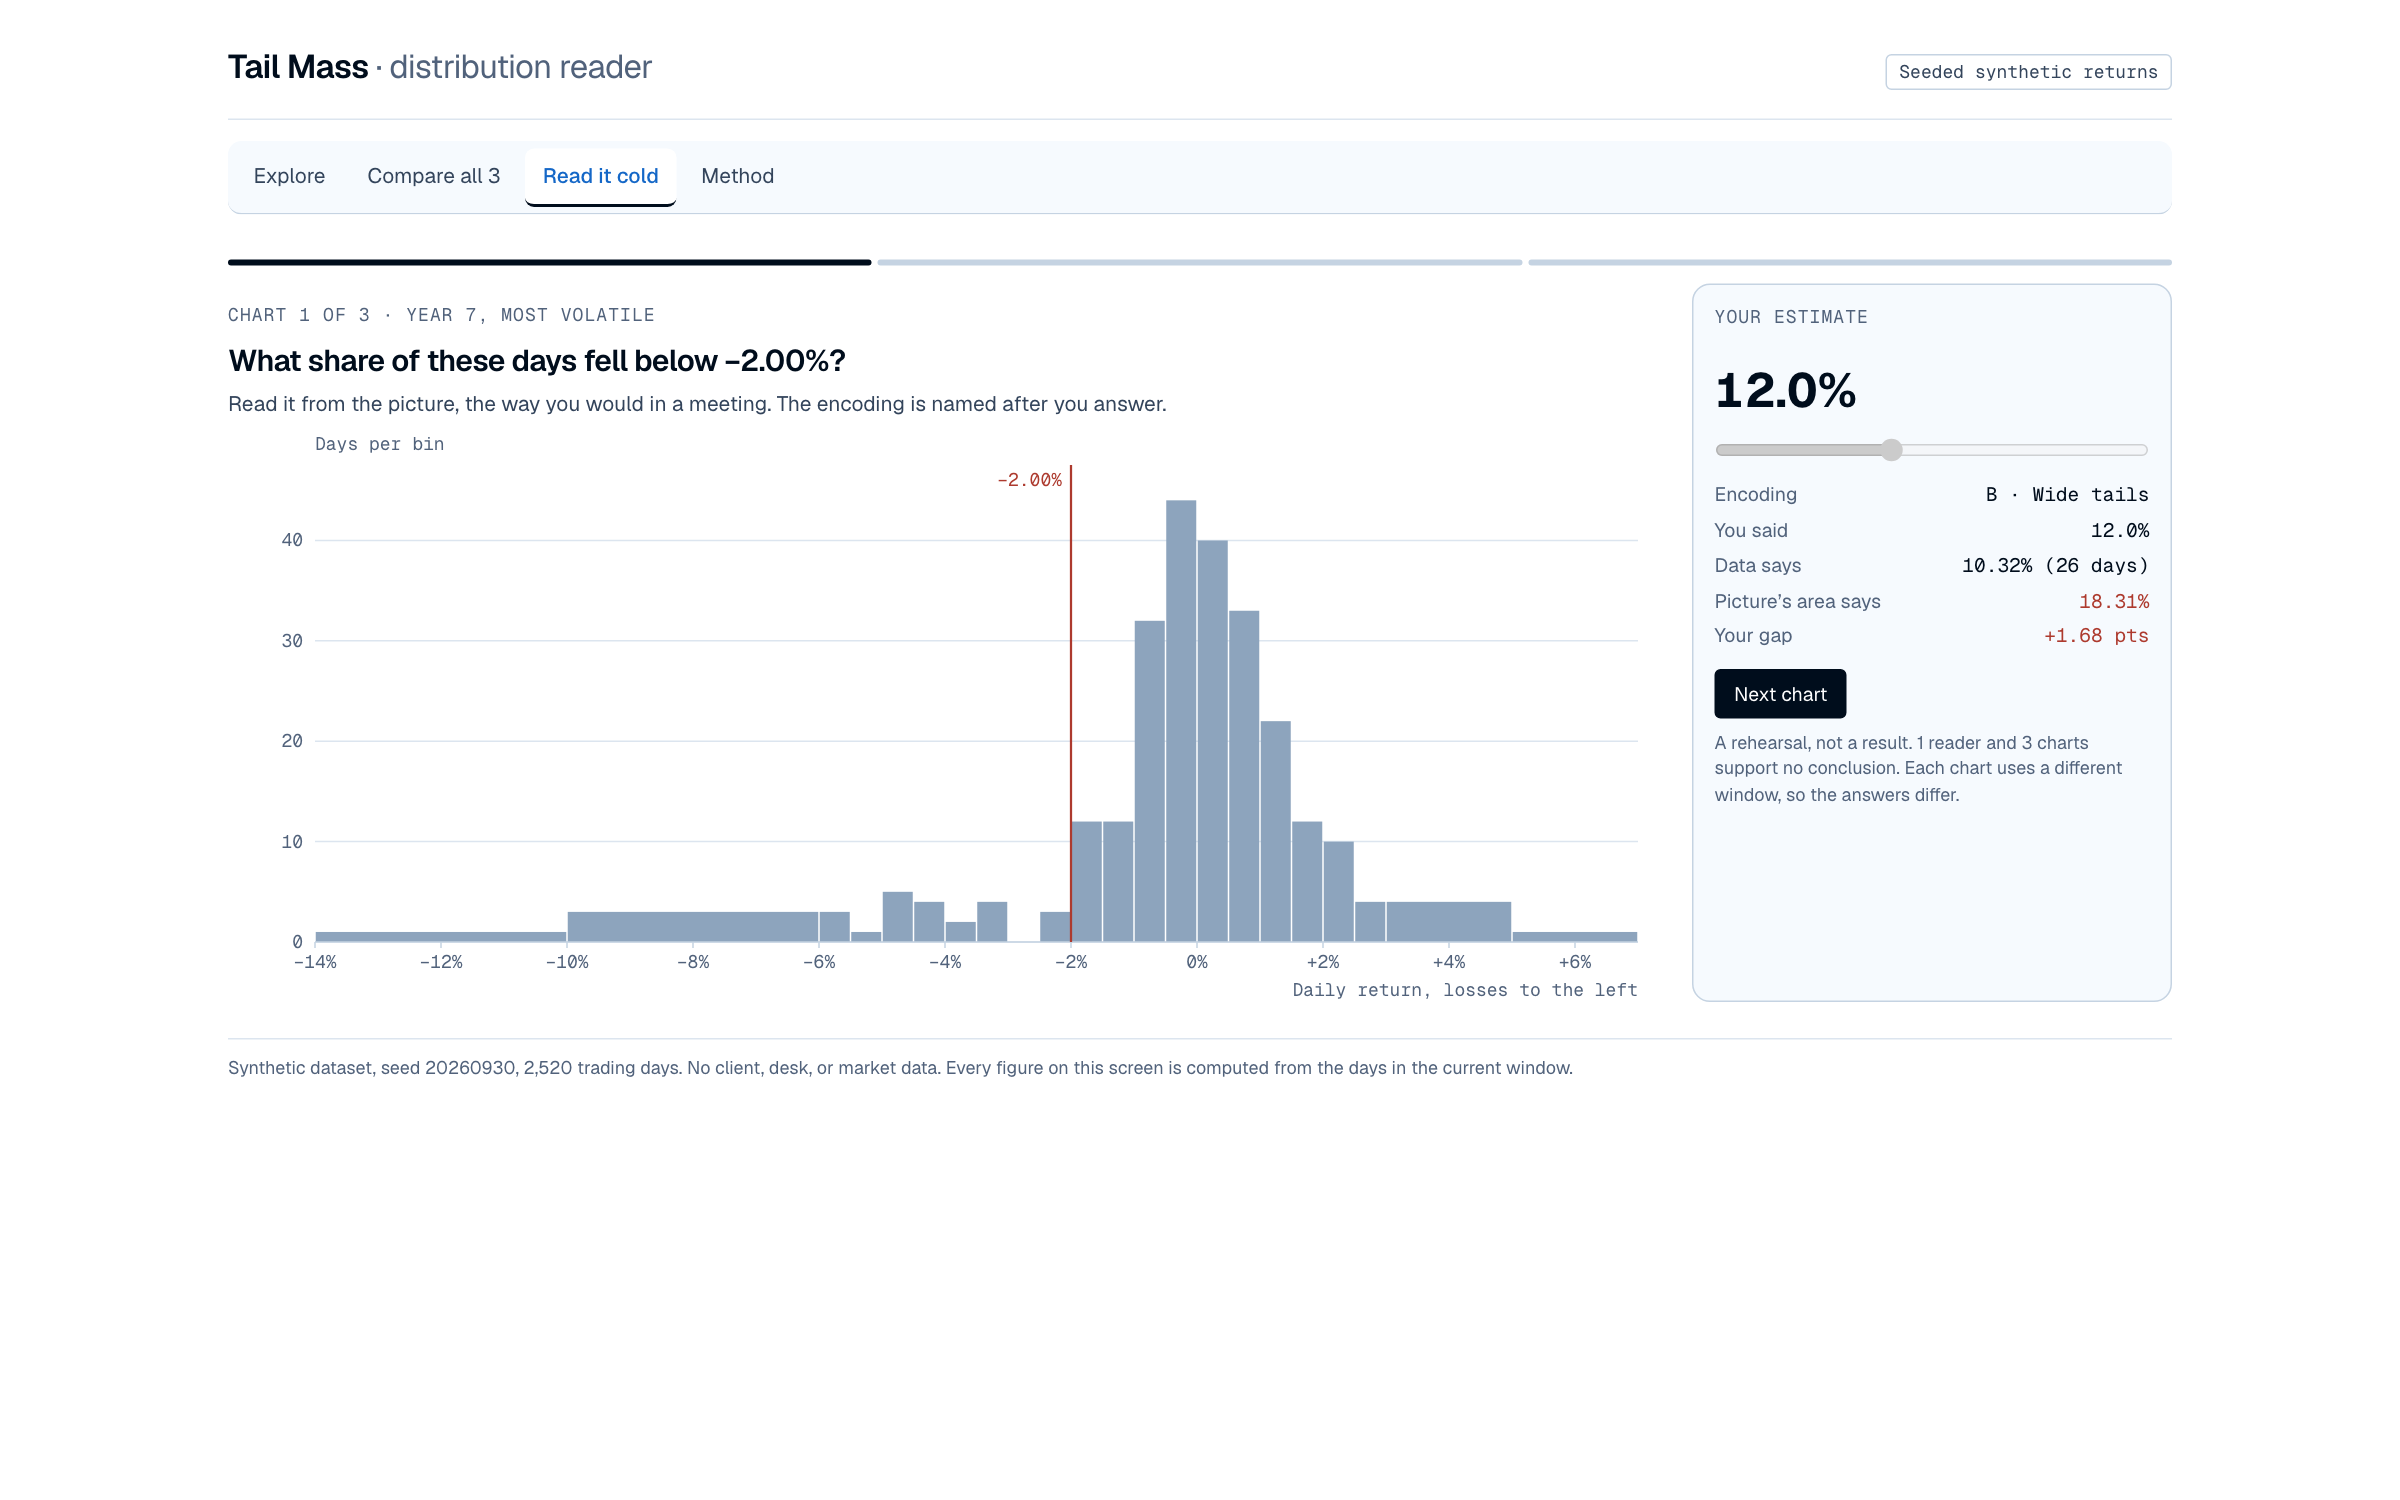The width and height of the screenshot is (2400, 1500).
Task: Click the '+1.68 pts' gap value
Action: point(2096,636)
